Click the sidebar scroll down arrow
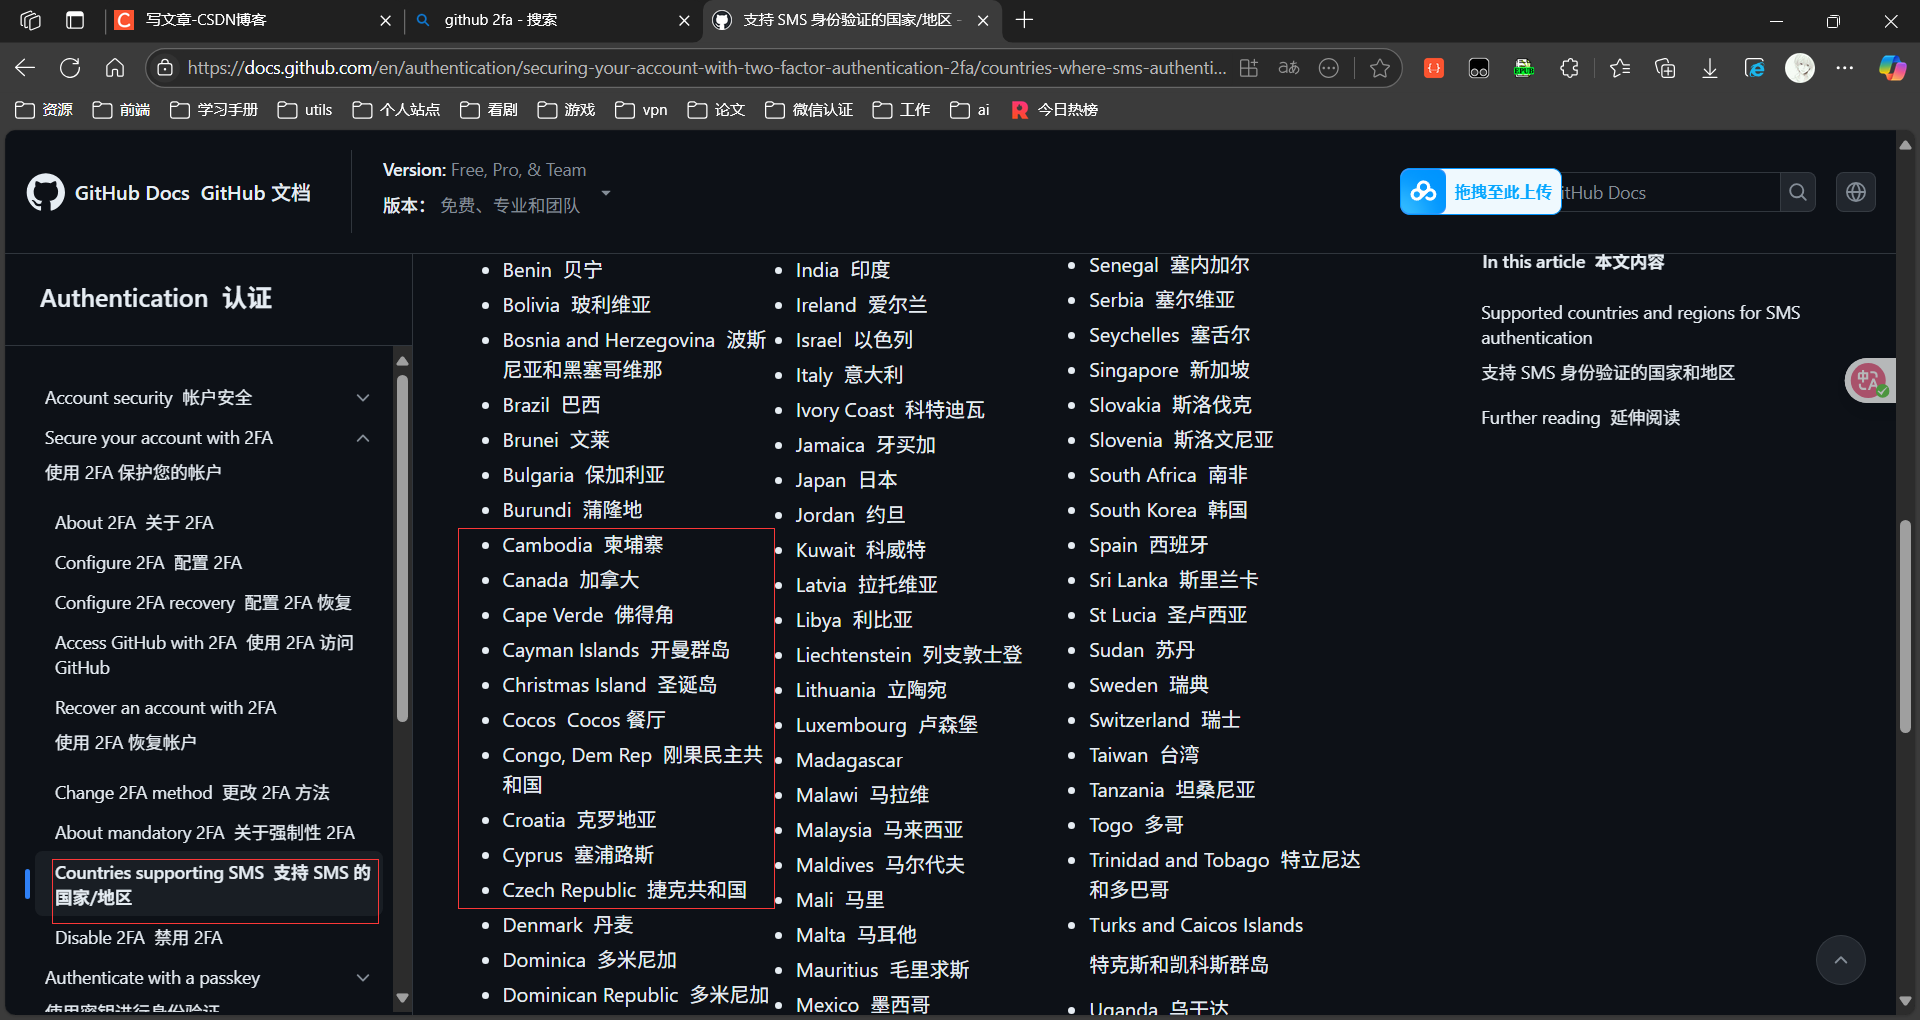Viewport: 1920px width, 1020px height. tap(402, 997)
